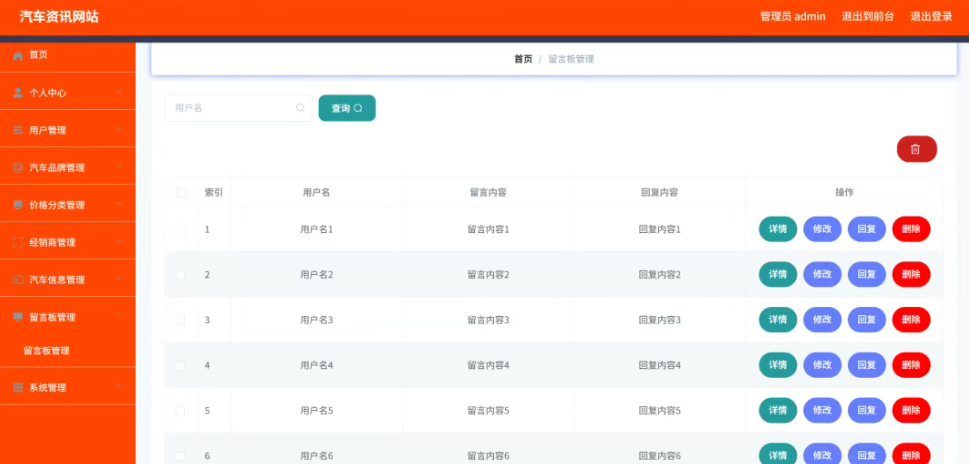Click 修改 for row 用户名1
Viewport: 969px width, 464px height.
click(x=822, y=229)
